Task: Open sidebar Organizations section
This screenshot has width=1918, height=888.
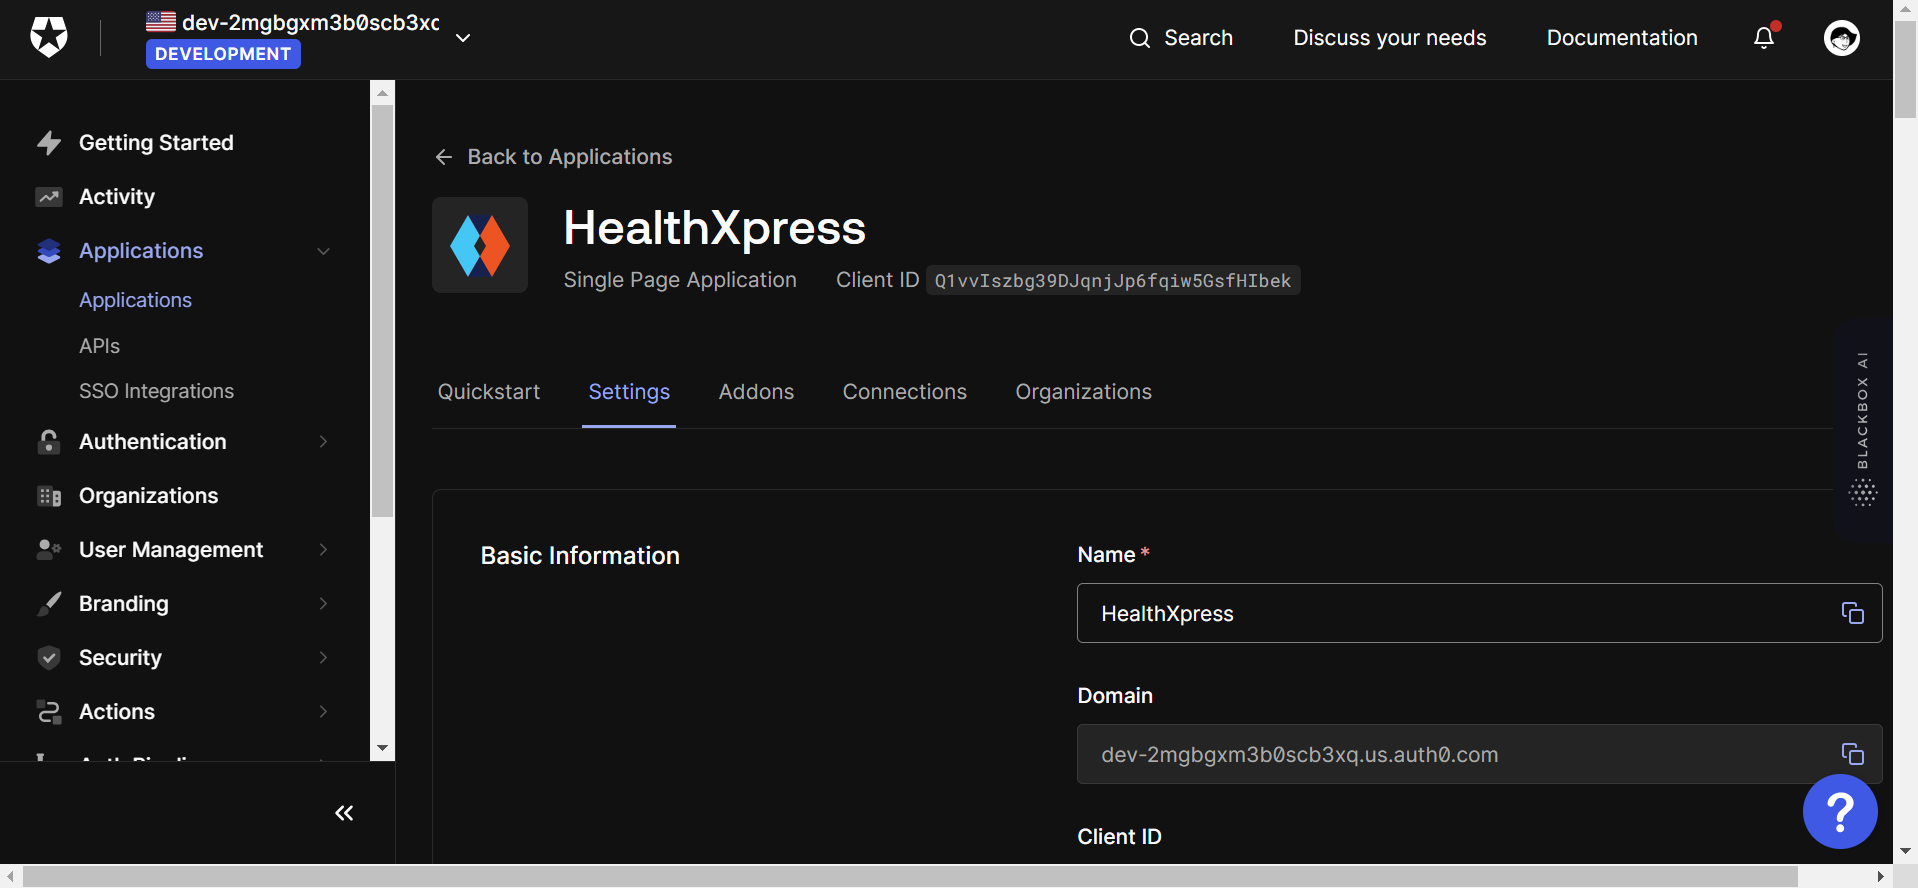Action: click(148, 496)
